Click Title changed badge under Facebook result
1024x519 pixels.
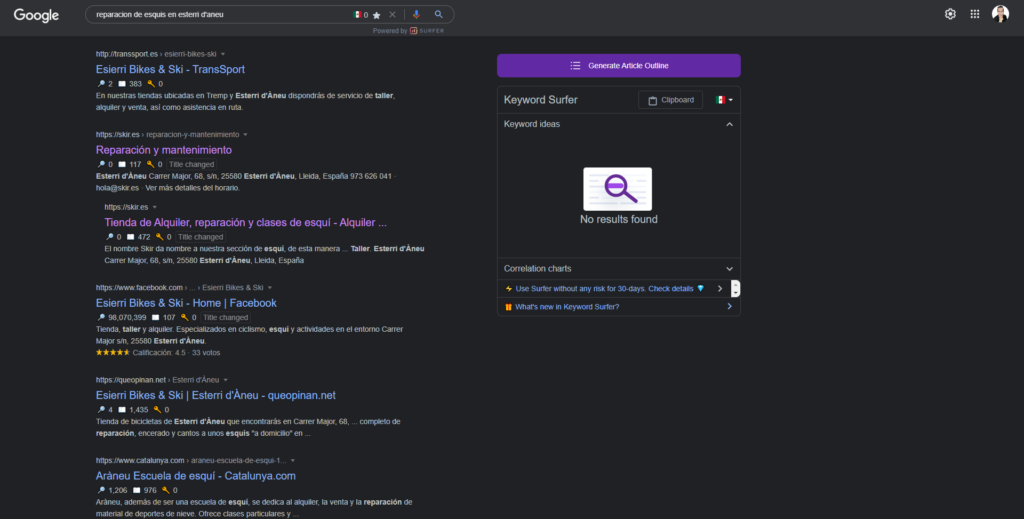(225, 317)
